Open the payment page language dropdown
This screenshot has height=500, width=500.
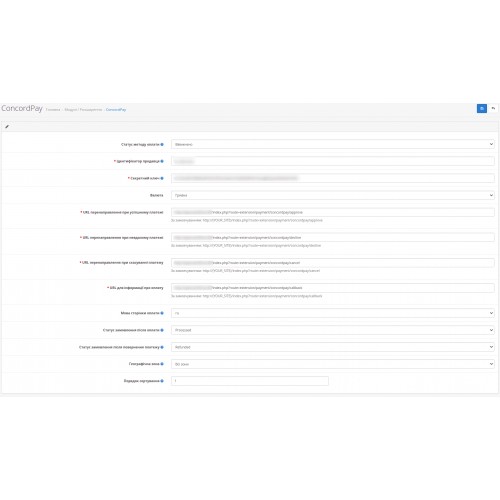pos(333,313)
